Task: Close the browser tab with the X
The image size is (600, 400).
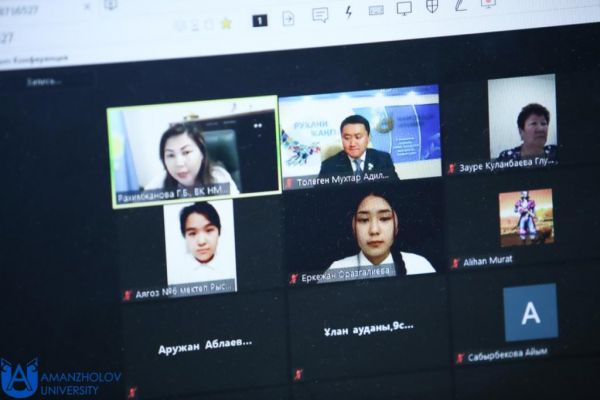Action: click(x=87, y=7)
